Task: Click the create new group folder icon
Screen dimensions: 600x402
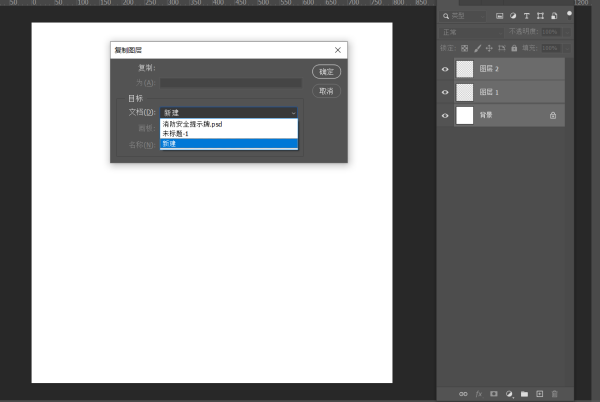Action: pyautogui.click(x=524, y=393)
